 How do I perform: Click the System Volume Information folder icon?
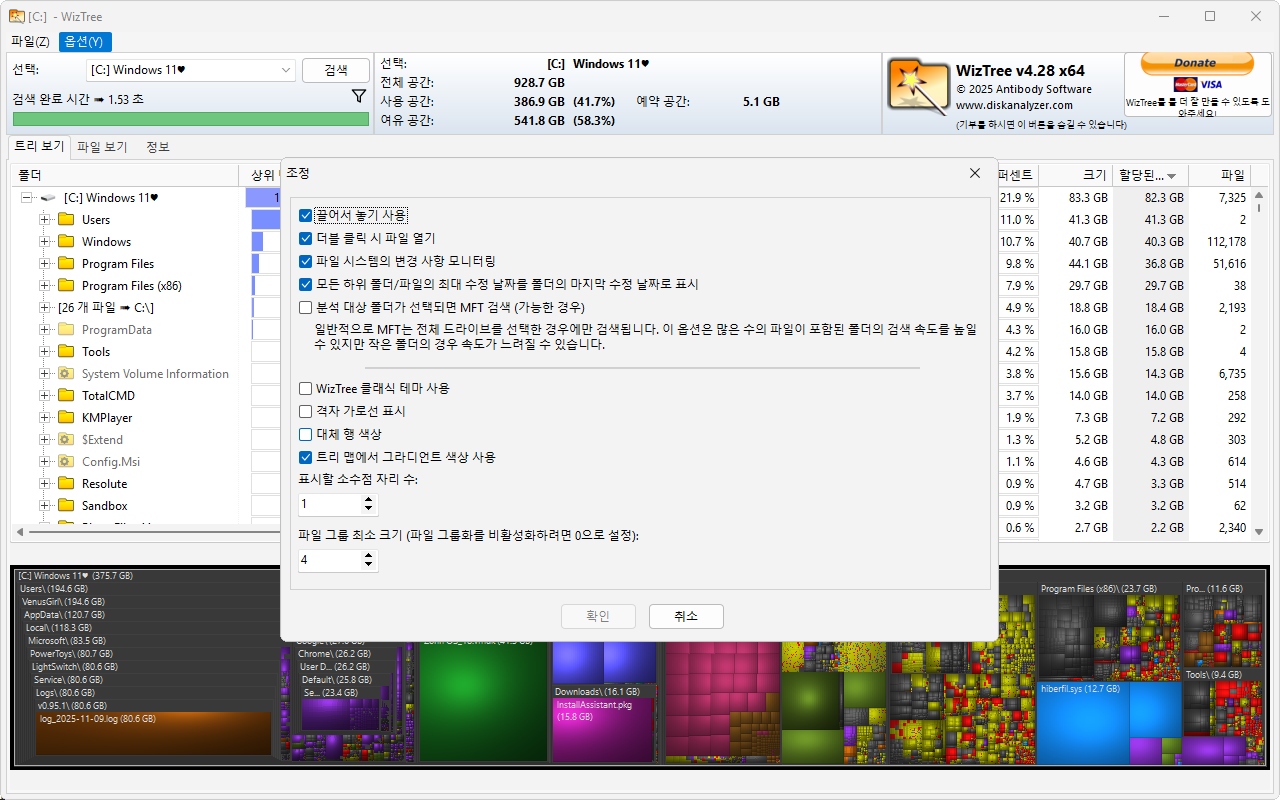[x=67, y=374]
